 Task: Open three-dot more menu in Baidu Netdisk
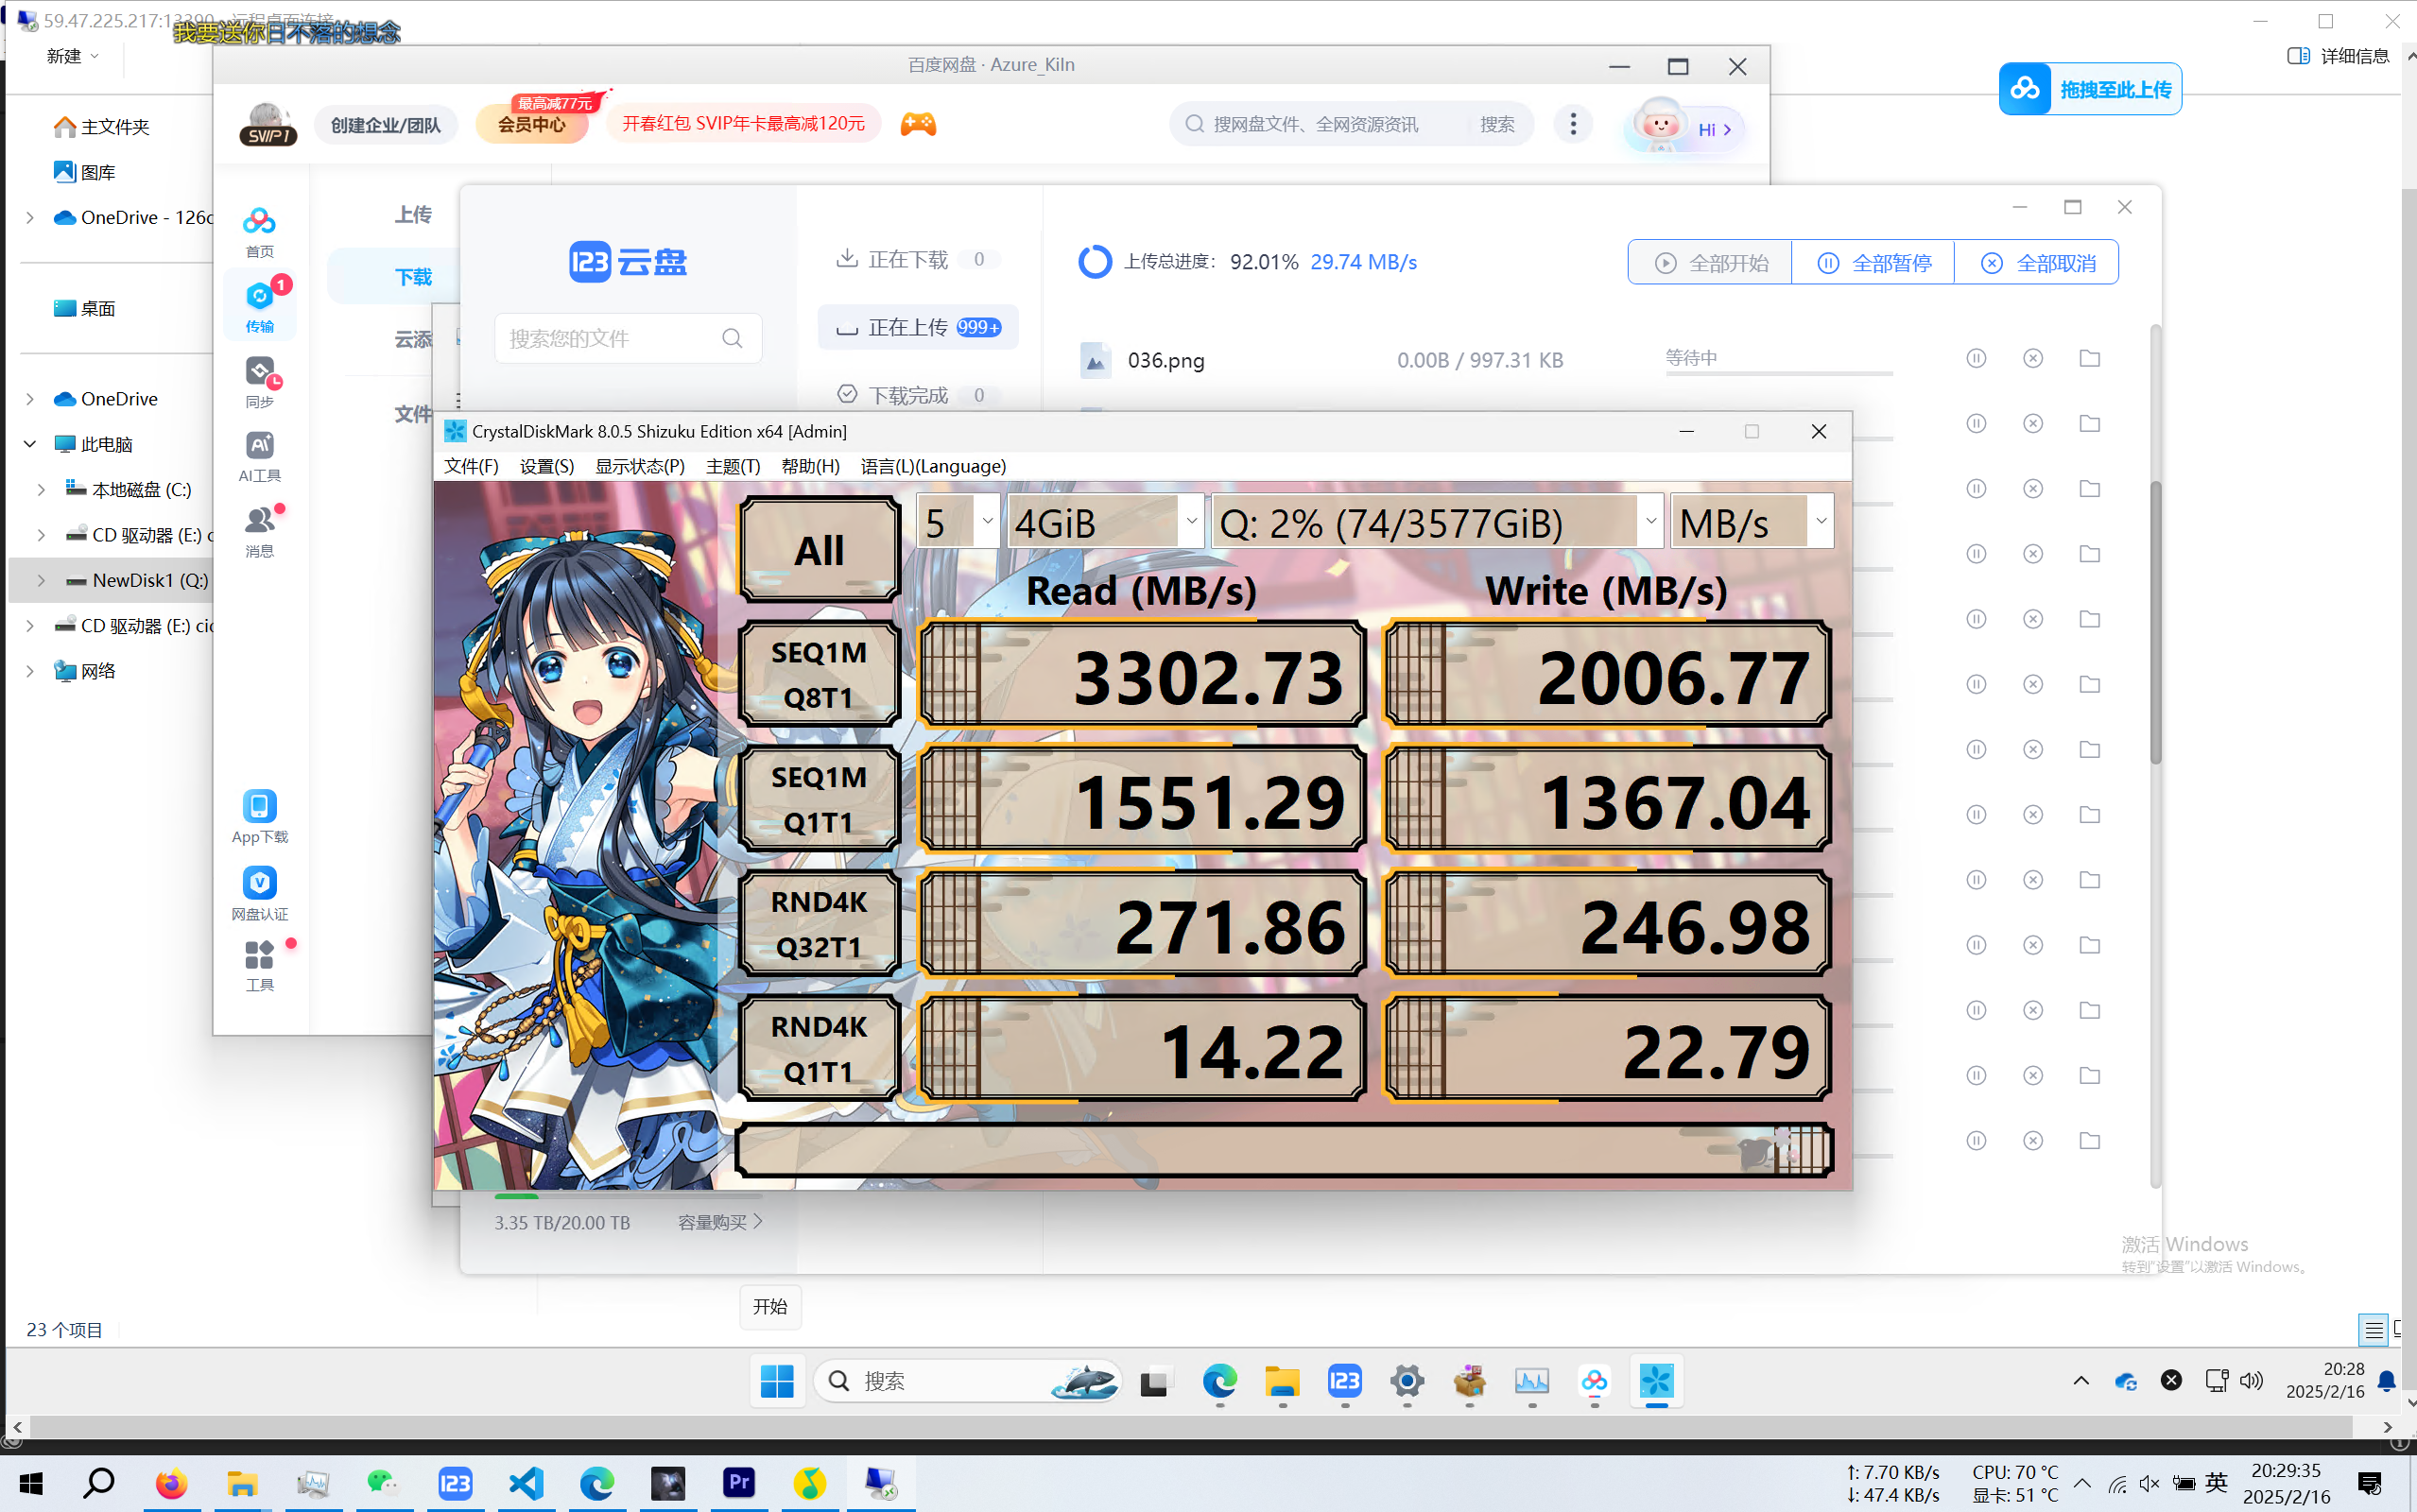(1573, 124)
